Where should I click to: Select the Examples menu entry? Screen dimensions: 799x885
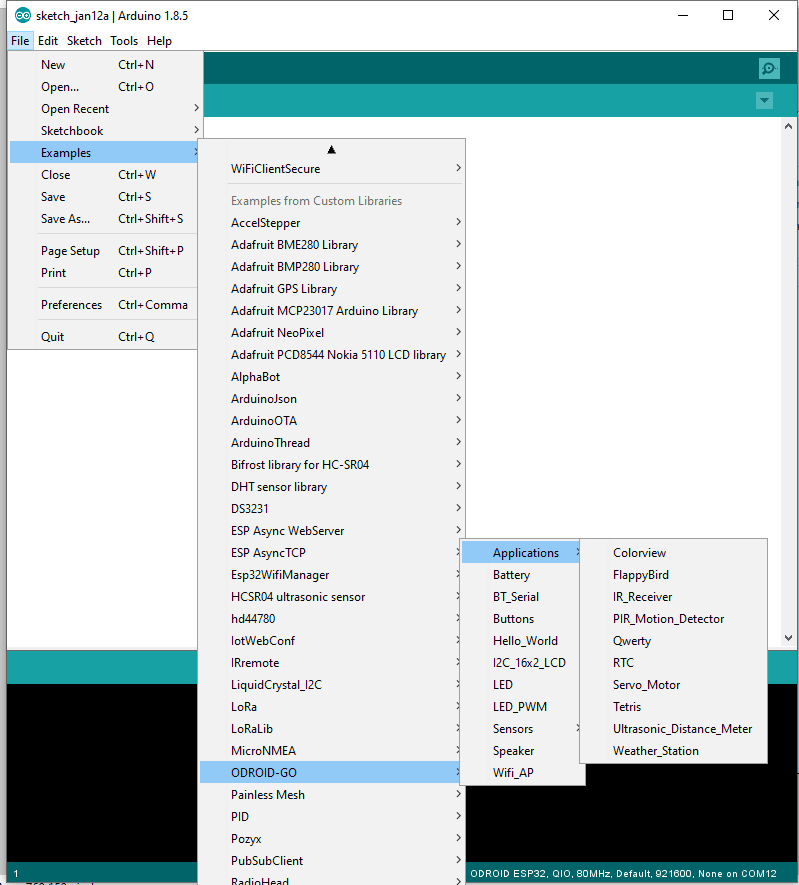(x=106, y=153)
